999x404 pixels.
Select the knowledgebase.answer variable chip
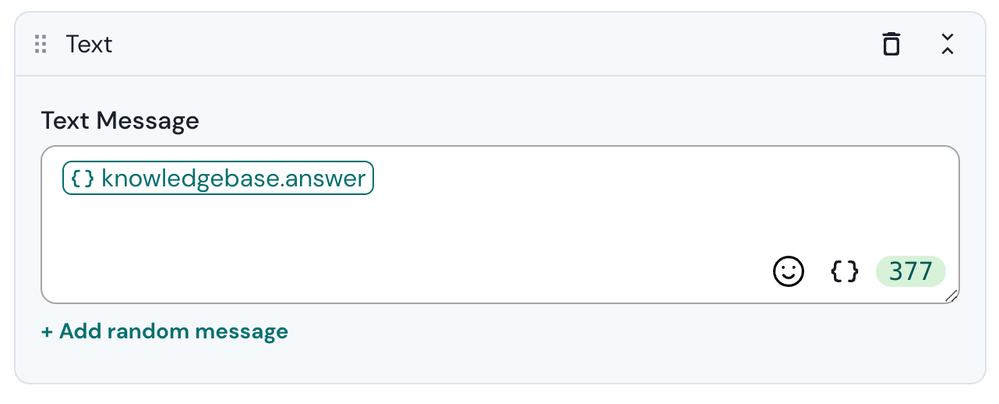218,178
